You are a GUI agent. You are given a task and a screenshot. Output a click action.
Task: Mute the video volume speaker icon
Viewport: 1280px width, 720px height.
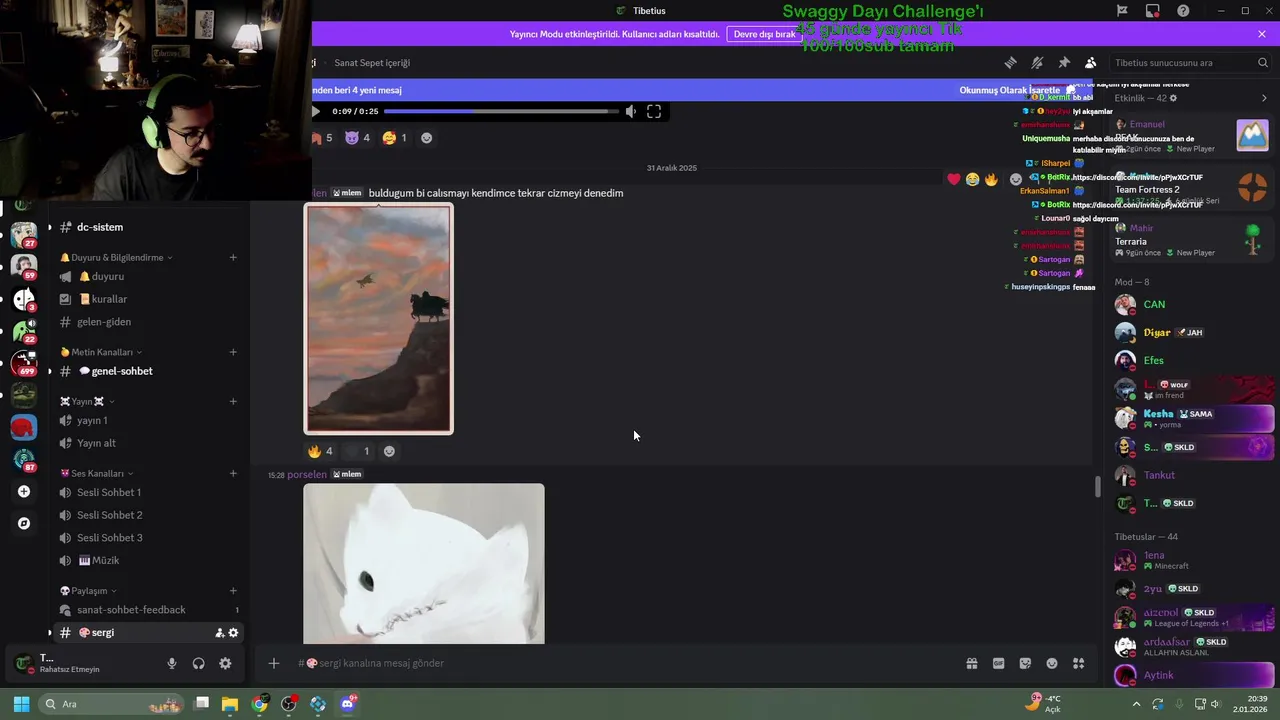click(x=630, y=111)
